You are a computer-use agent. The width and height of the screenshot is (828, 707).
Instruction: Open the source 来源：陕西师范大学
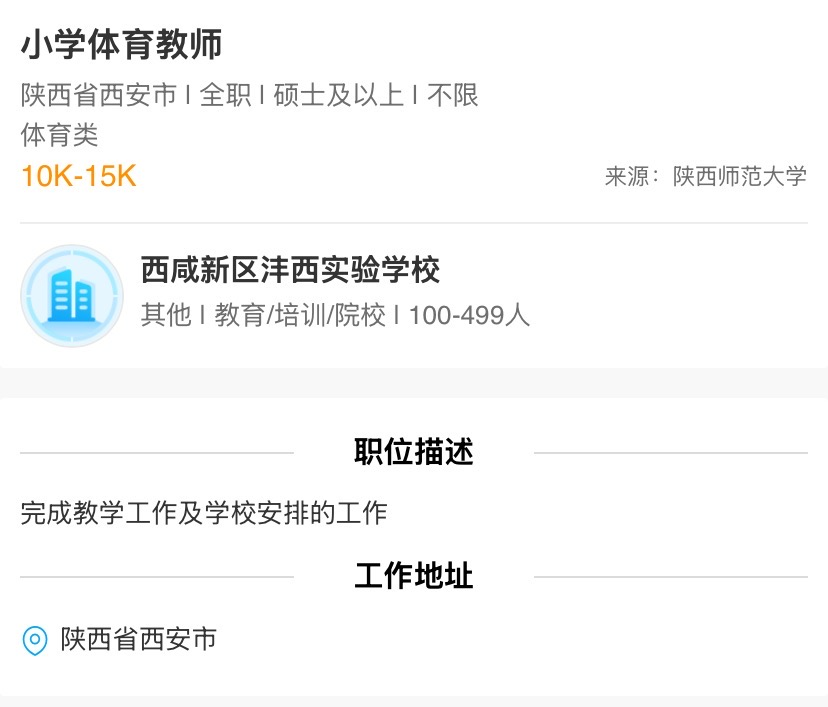coord(705,177)
